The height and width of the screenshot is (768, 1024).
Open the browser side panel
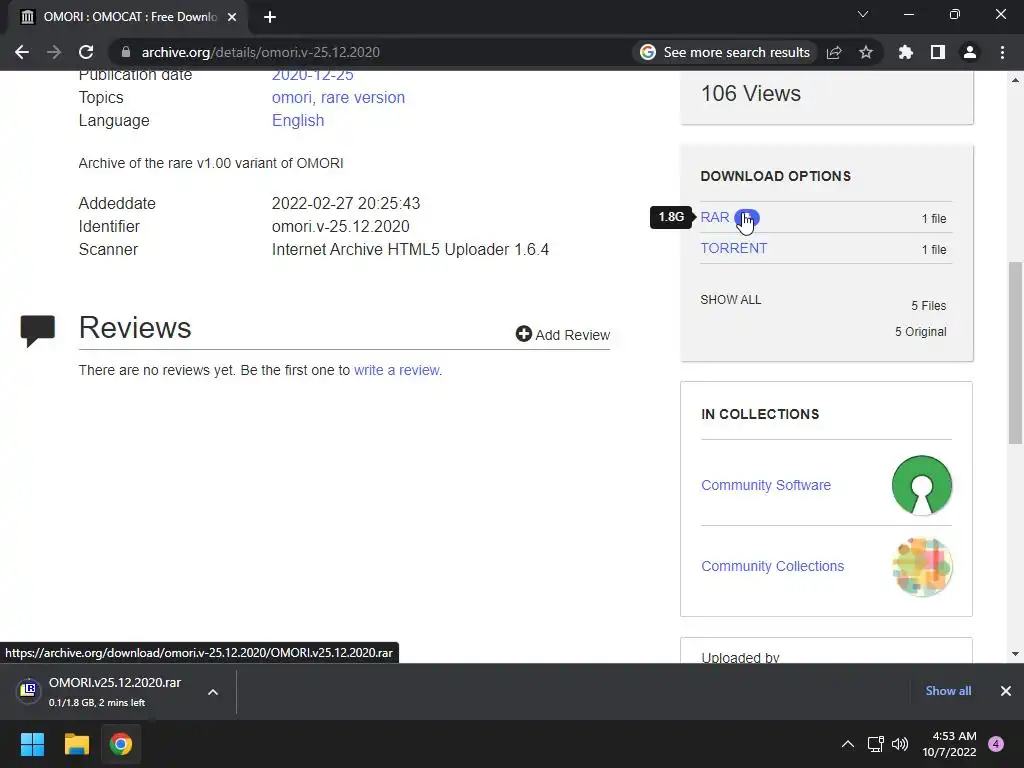click(938, 52)
